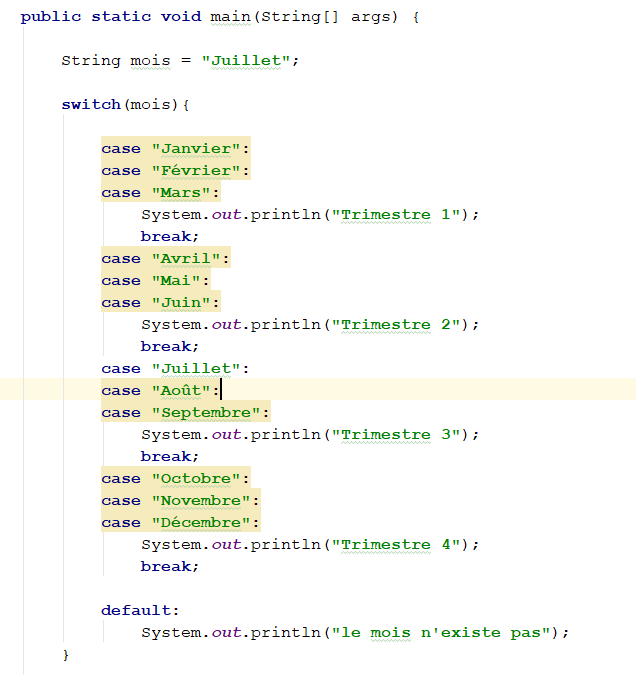636x675 pixels.
Task: Click the mois argument inside switch parentheses
Action: 150,104
